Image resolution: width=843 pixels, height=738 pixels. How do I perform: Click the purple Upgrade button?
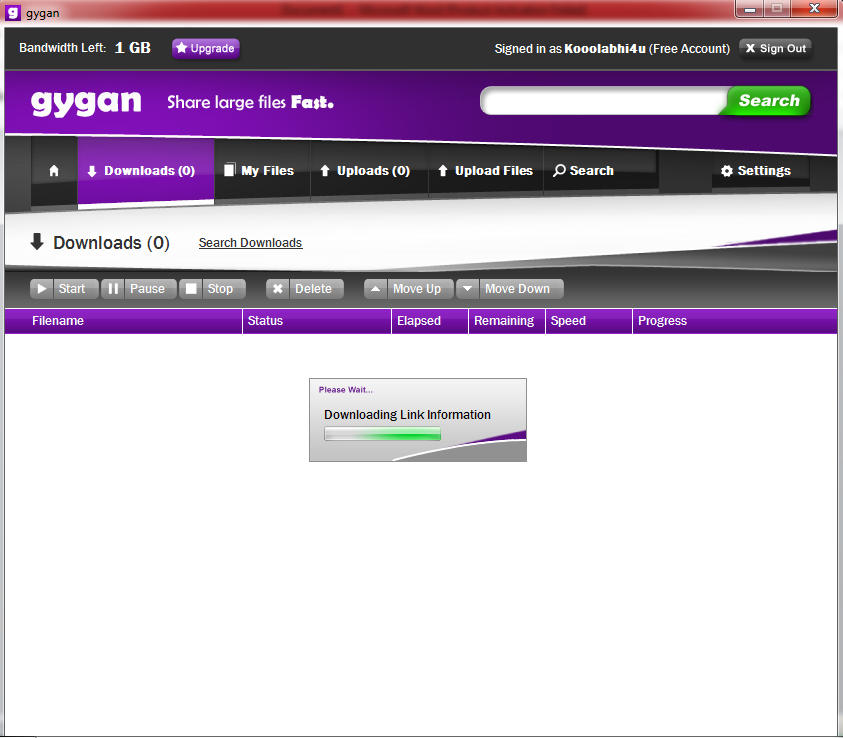pyautogui.click(x=206, y=48)
